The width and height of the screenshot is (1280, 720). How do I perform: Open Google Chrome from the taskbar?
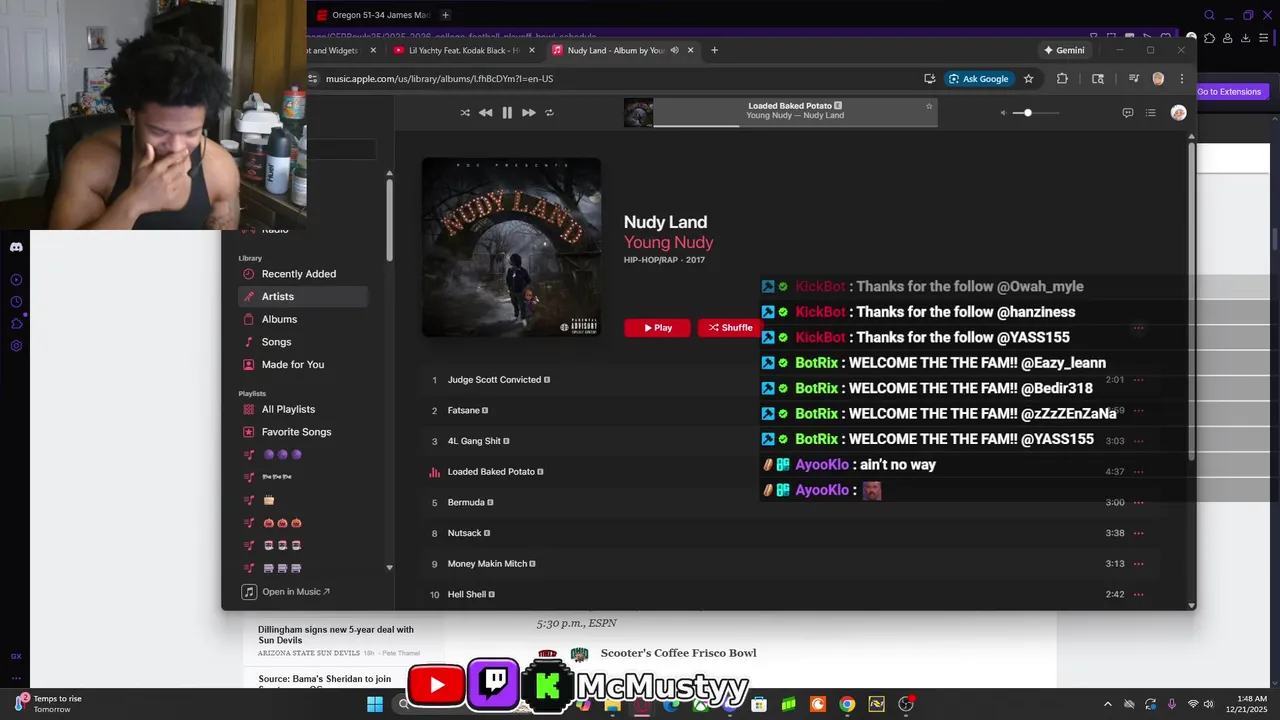(847, 704)
